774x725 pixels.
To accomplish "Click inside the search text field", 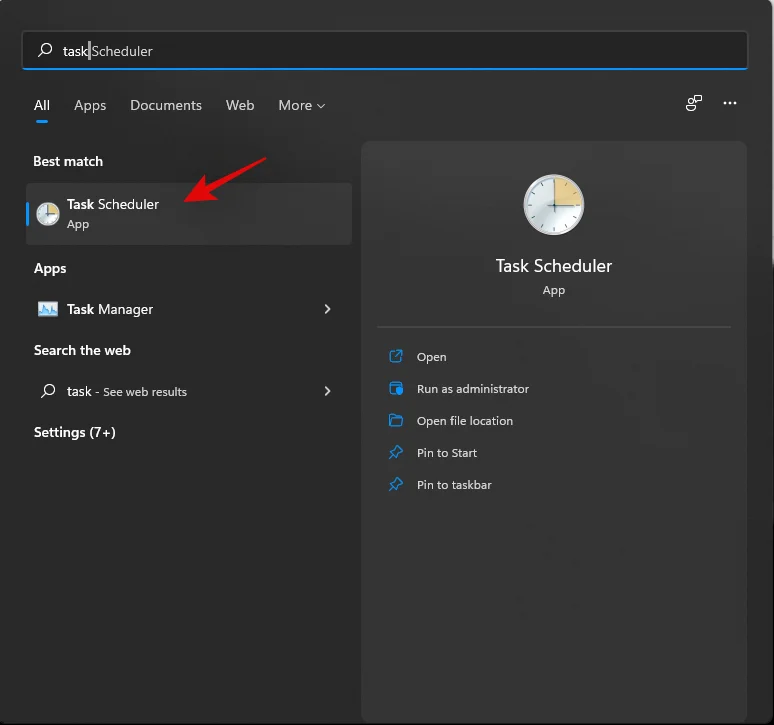I will (385, 50).
